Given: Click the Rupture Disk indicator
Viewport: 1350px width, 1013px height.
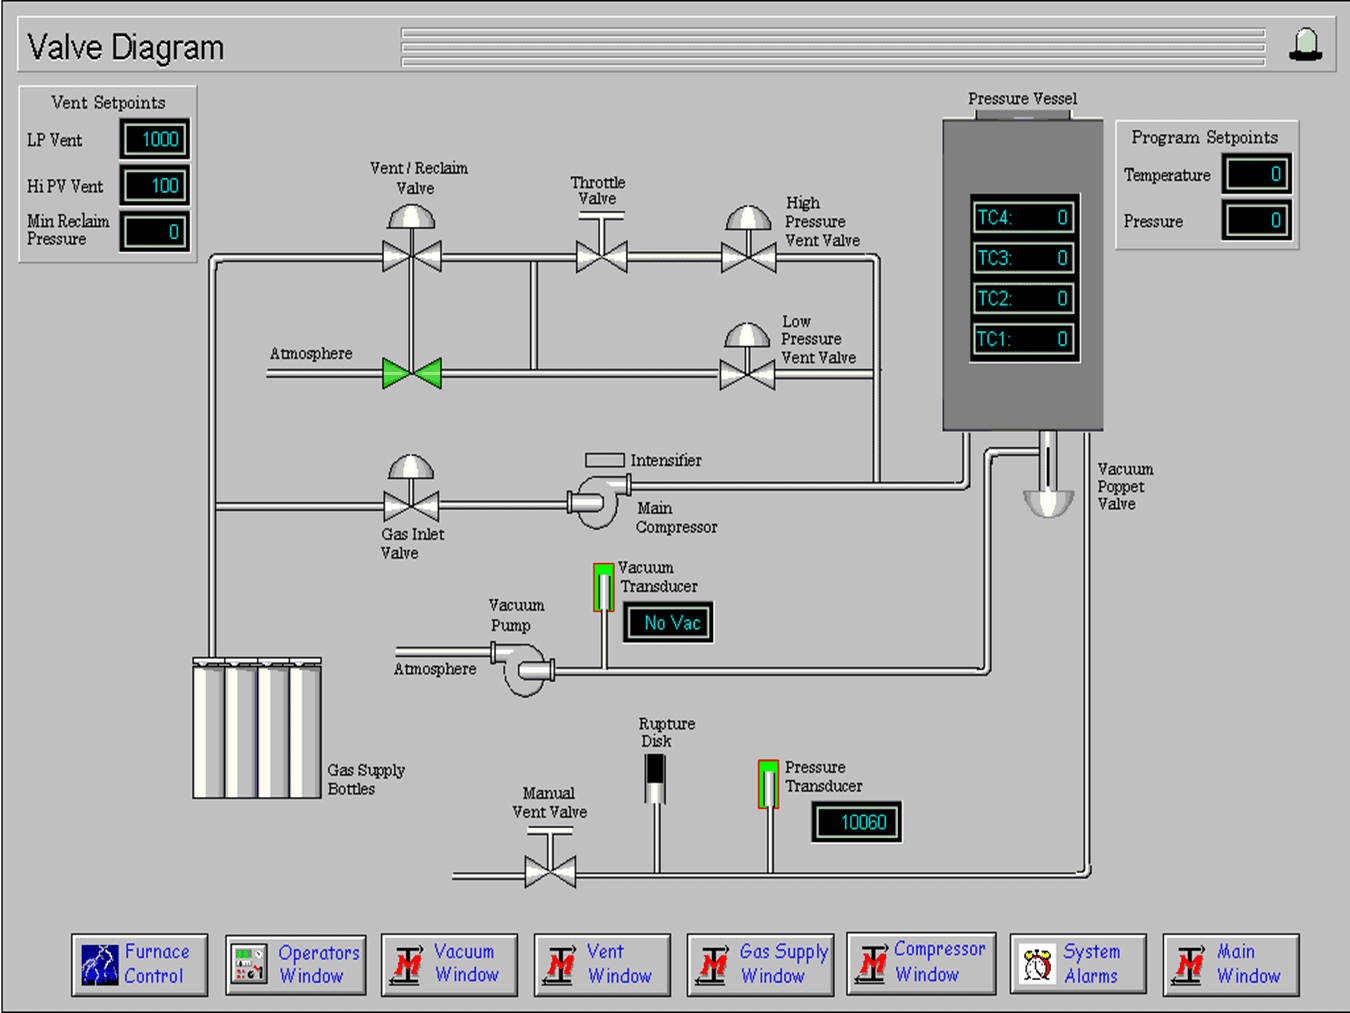Looking at the screenshot, I should pyautogui.click(x=655, y=778).
